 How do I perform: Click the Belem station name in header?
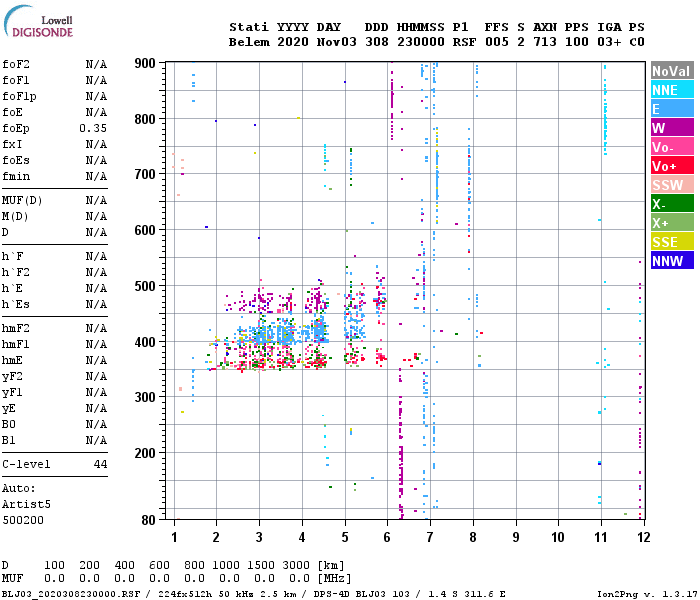[249, 42]
